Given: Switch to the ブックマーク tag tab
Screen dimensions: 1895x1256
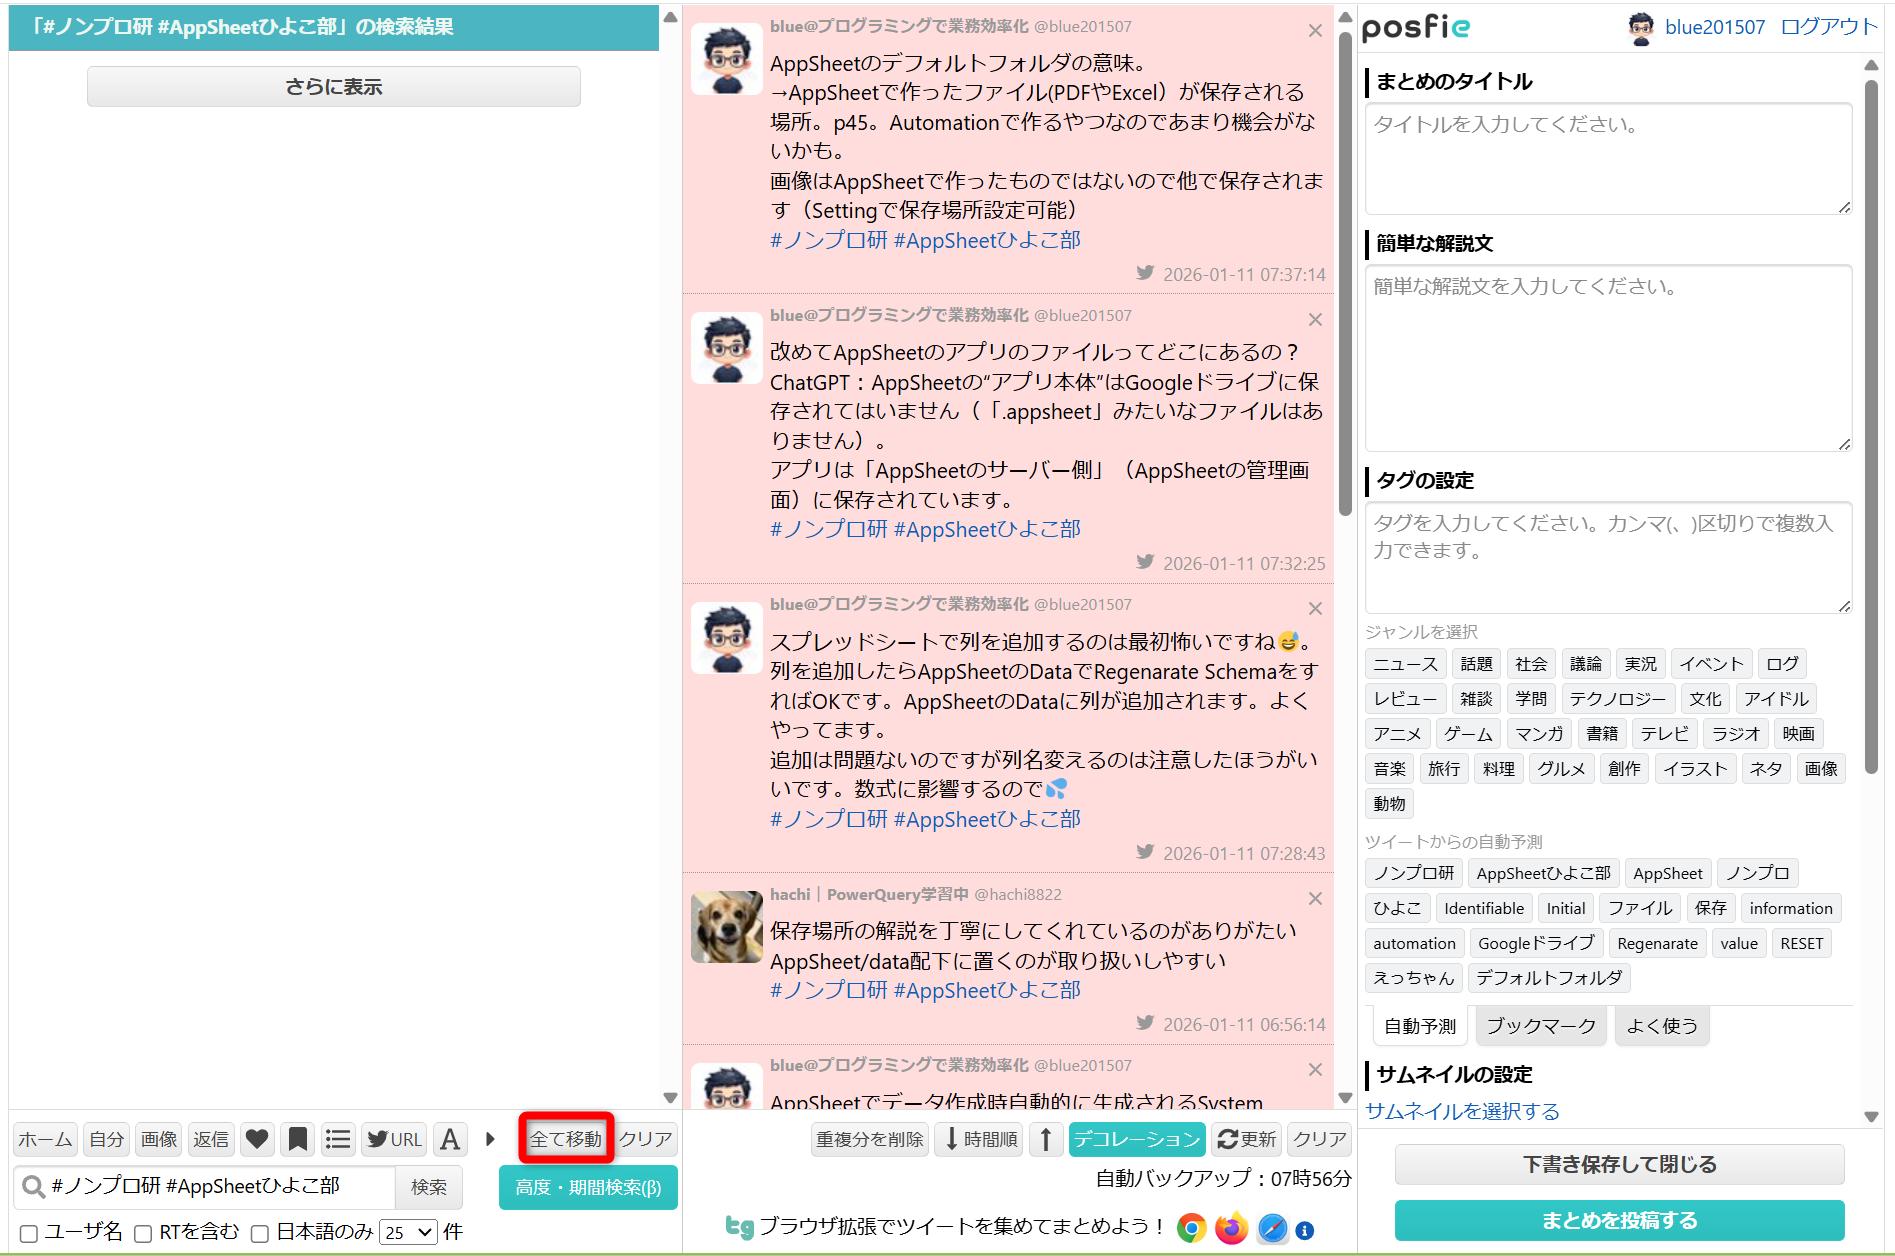Looking at the screenshot, I should [x=1540, y=1026].
